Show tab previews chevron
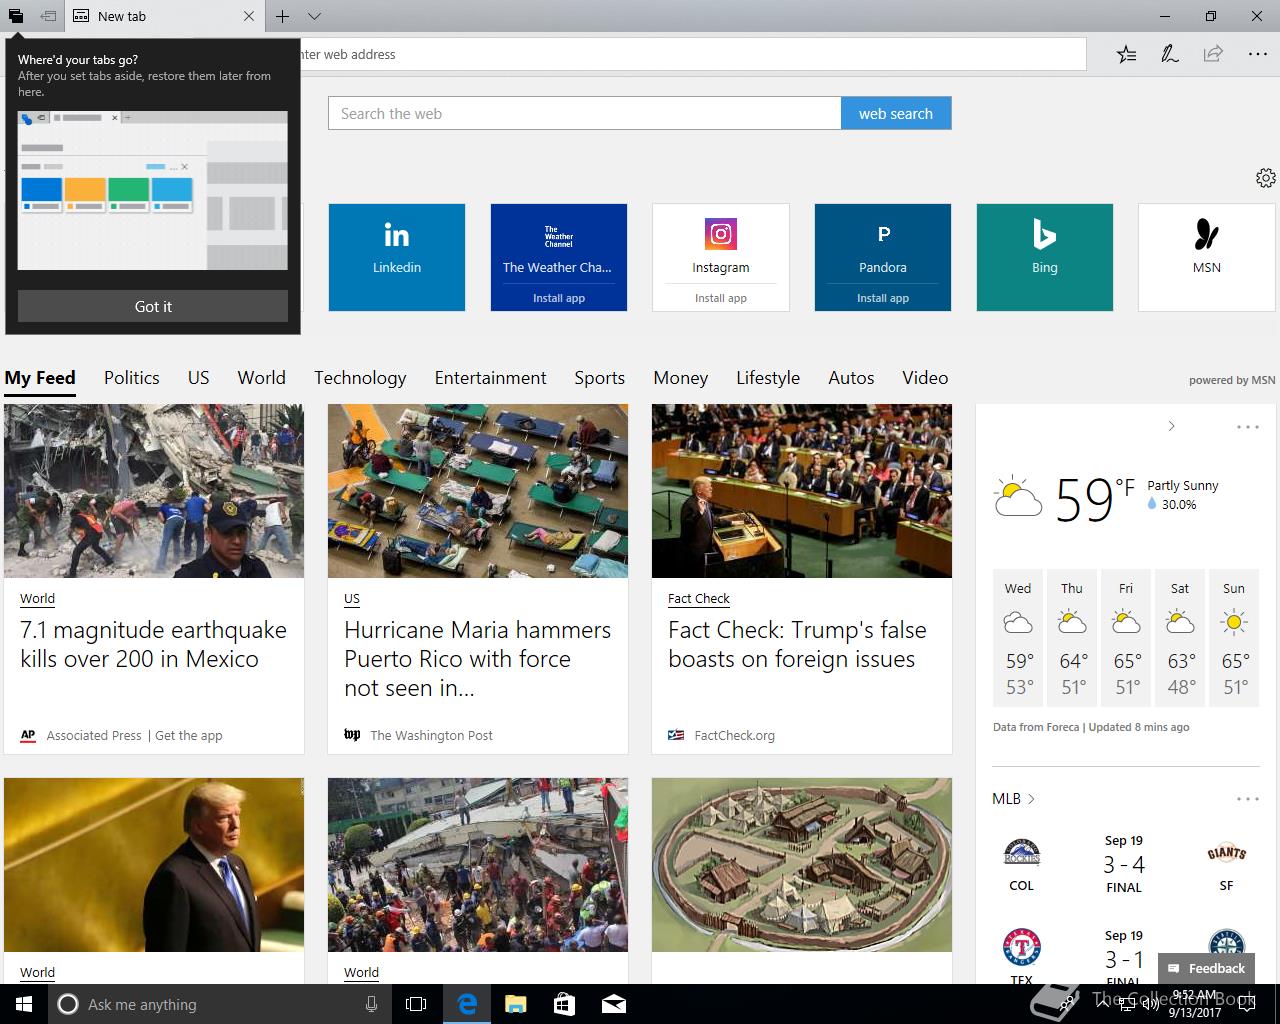 pyautogui.click(x=314, y=16)
